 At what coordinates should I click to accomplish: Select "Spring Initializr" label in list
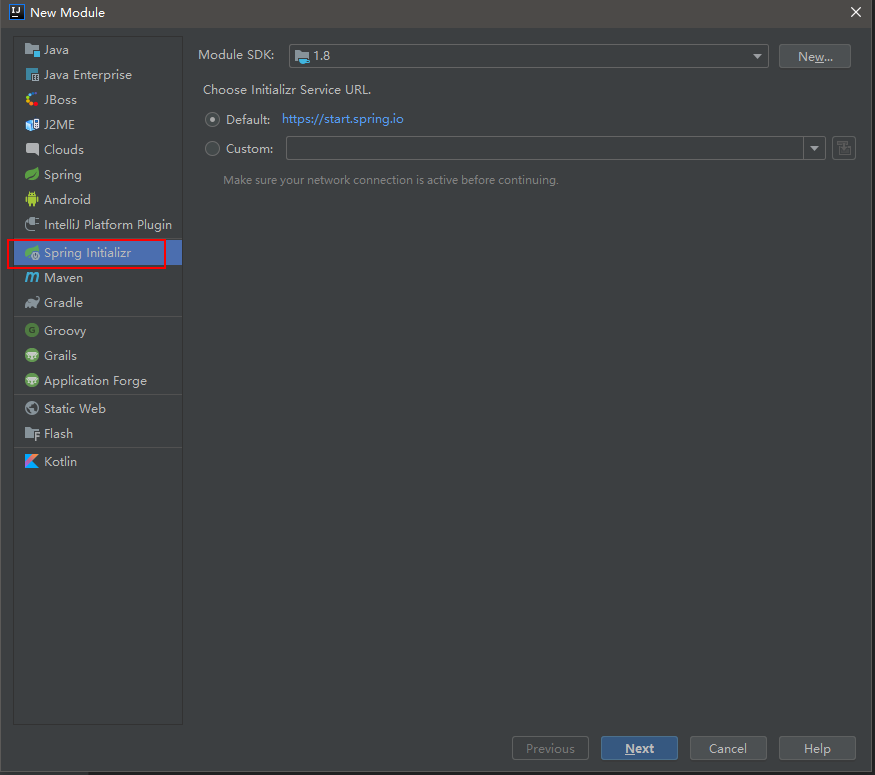click(88, 253)
